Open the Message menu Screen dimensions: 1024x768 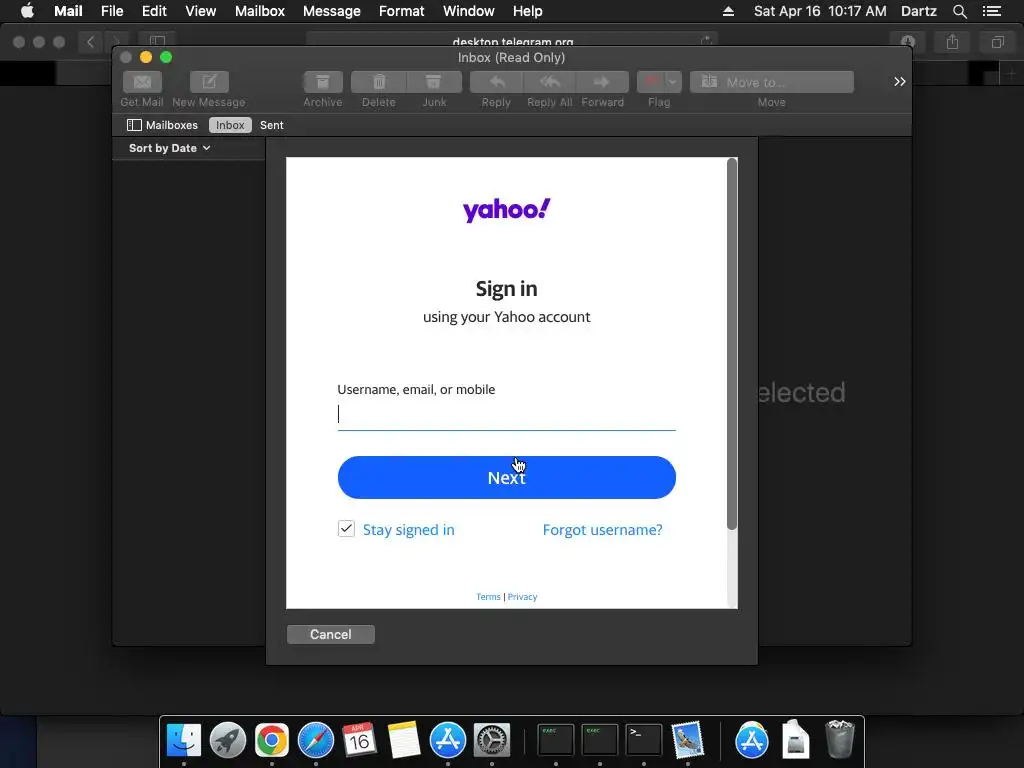point(332,11)
